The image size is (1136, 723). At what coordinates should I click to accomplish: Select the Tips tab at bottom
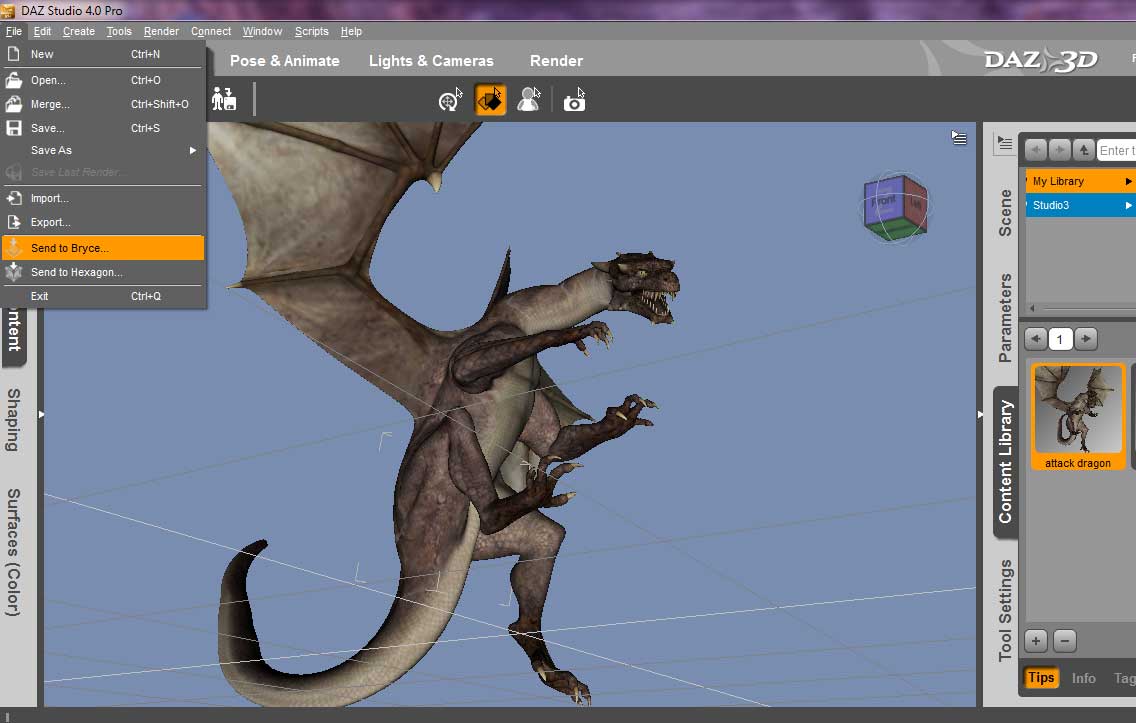click(1041, 677)
